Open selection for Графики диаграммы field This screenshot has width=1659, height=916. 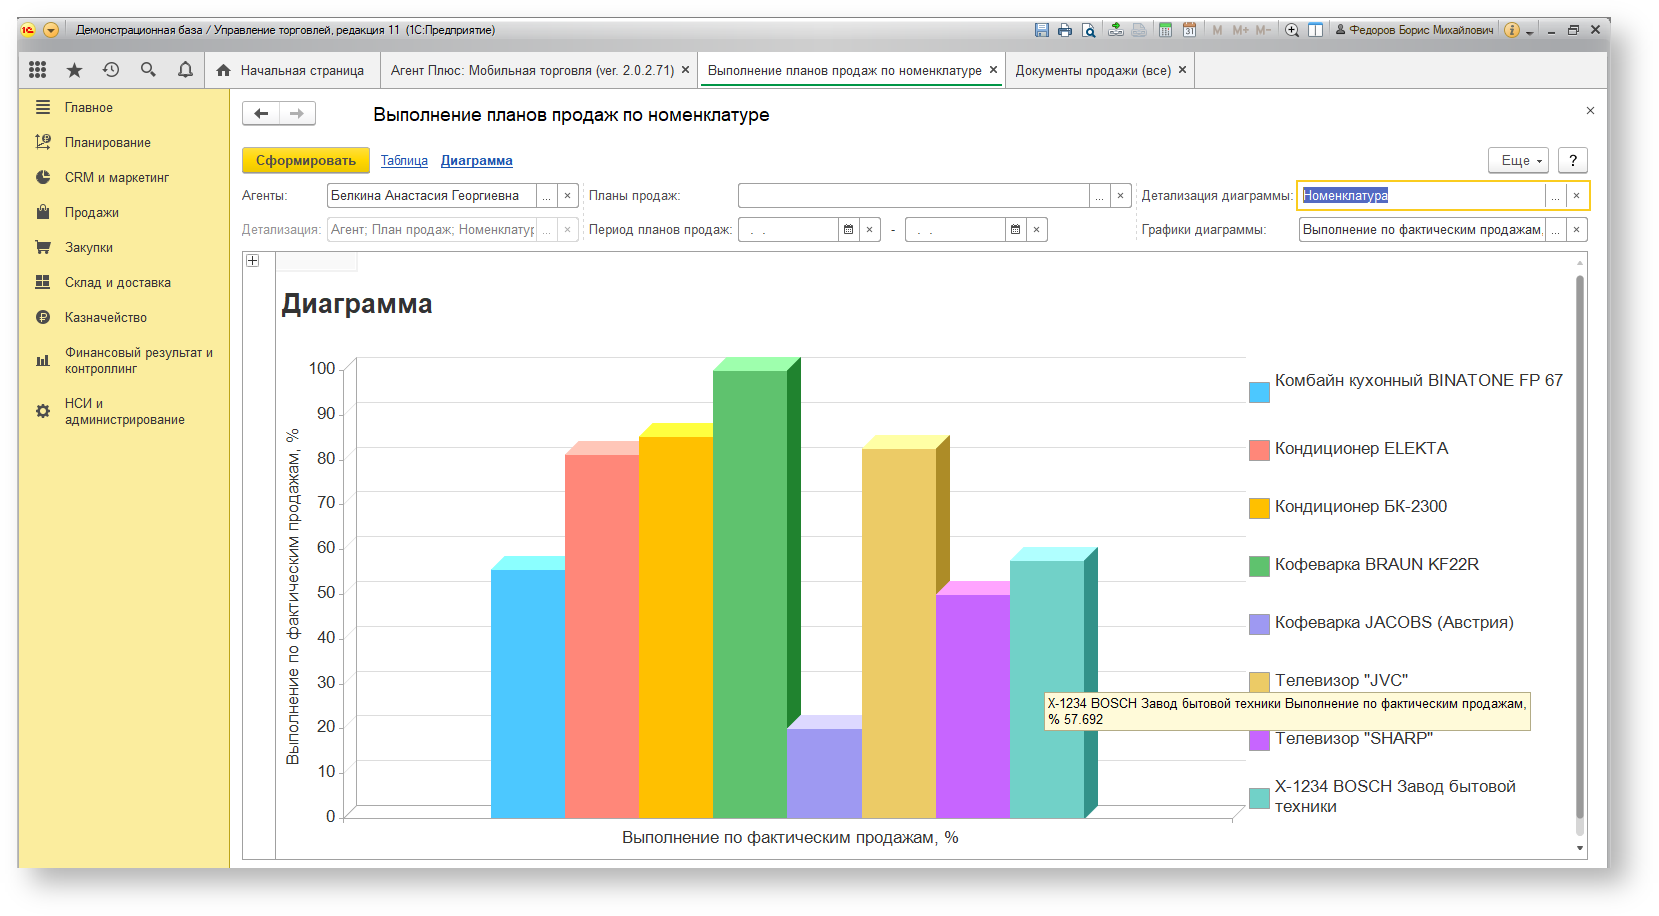click(1555, 230)
